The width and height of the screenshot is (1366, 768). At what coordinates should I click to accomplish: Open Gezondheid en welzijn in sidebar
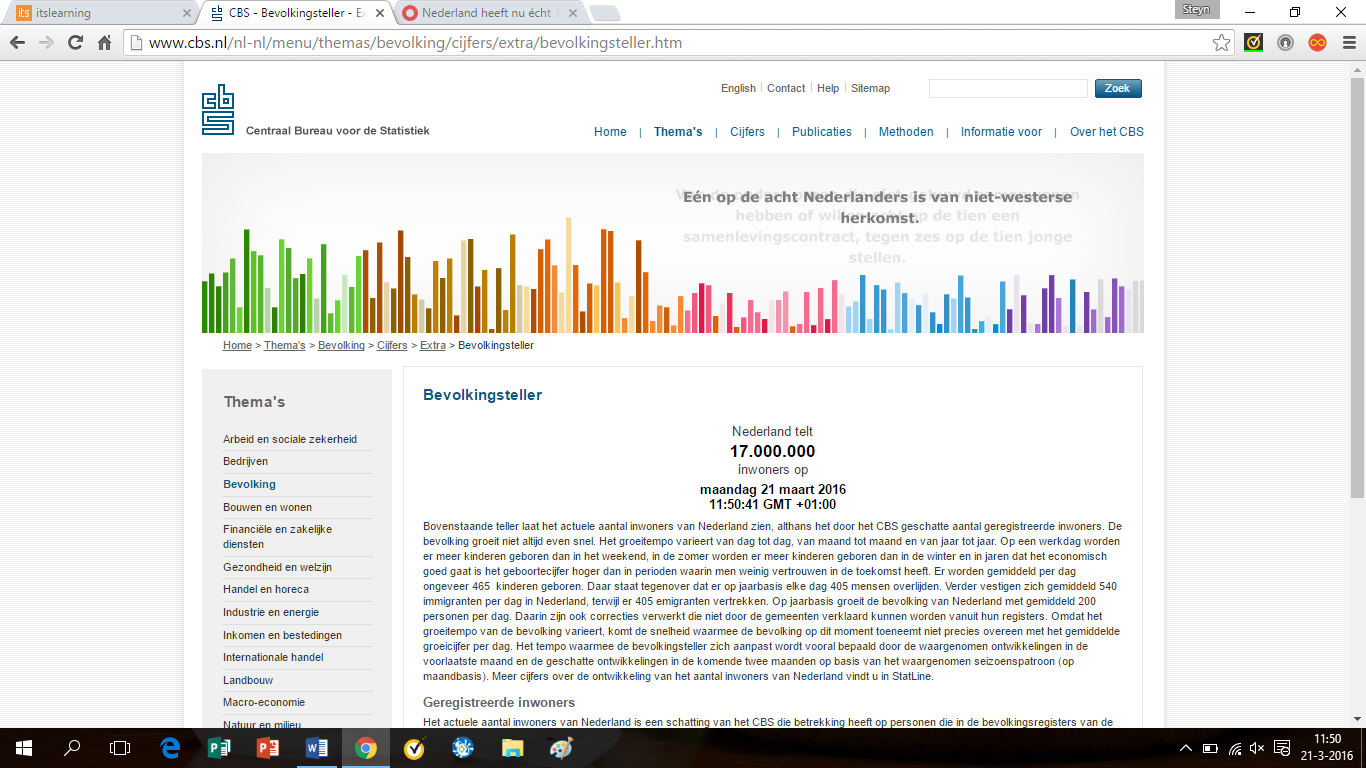[x=277, y=567]
